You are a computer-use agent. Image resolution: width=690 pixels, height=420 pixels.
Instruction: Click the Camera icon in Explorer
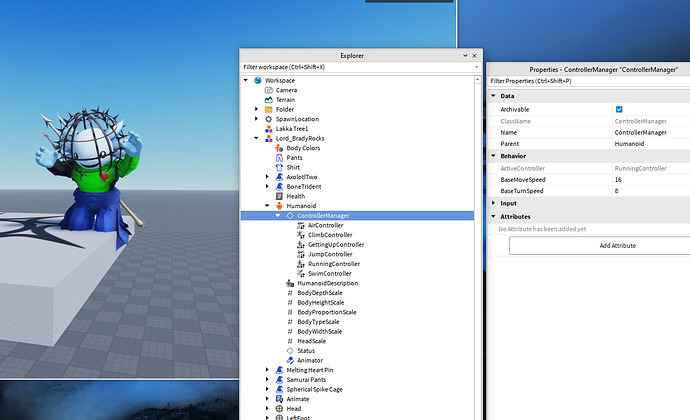point(269,90)
